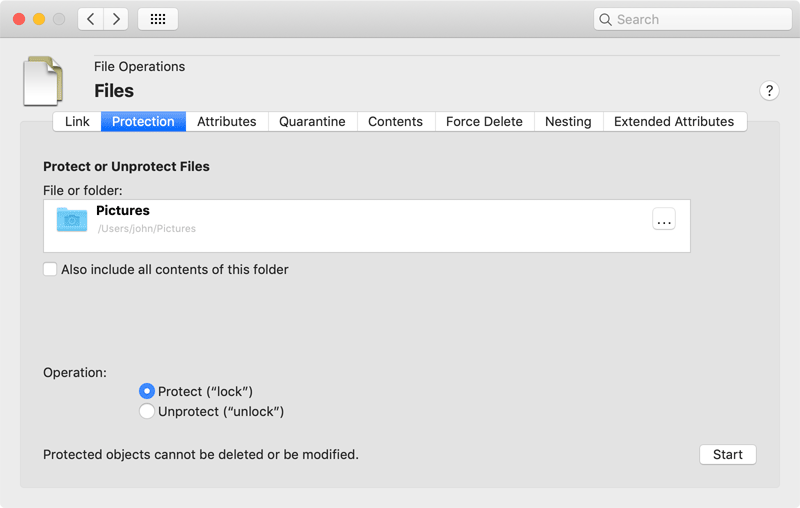Viewport: 800px width, 508px height.
Task: Go forward with the right arrow
Action: pos(116,19)
